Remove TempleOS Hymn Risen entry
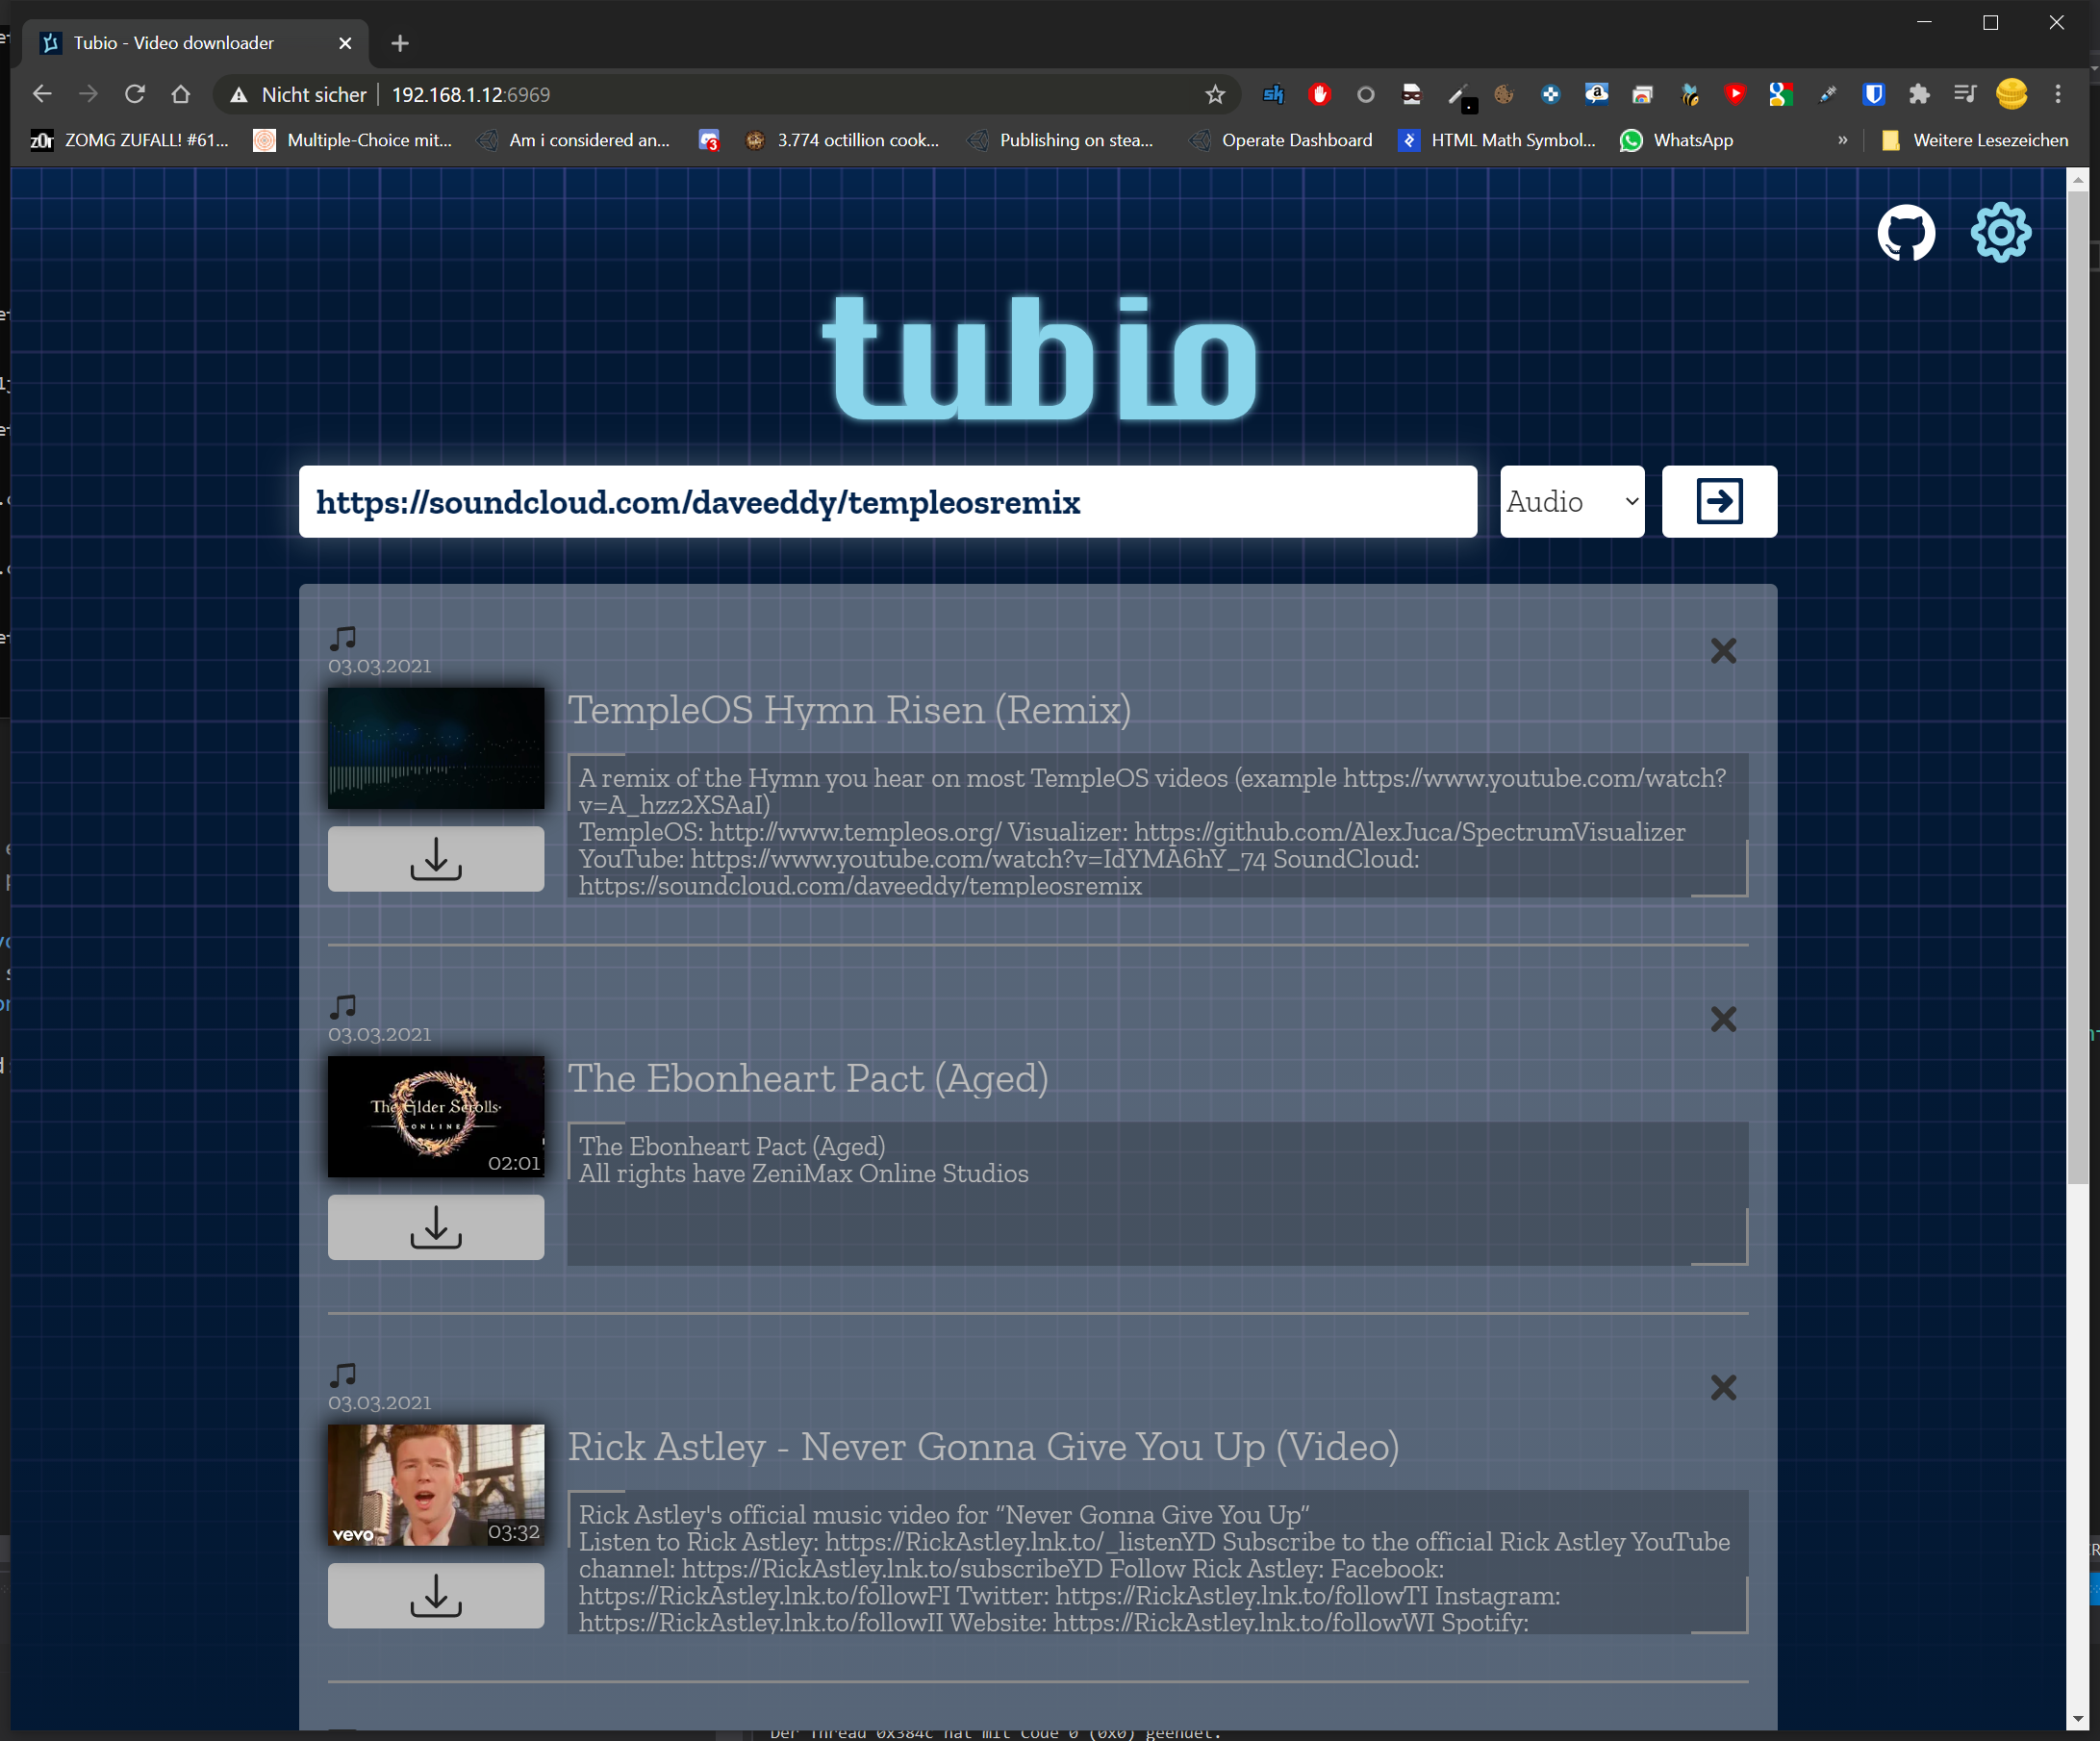2100x1741 pixels. click(1722, 651)
